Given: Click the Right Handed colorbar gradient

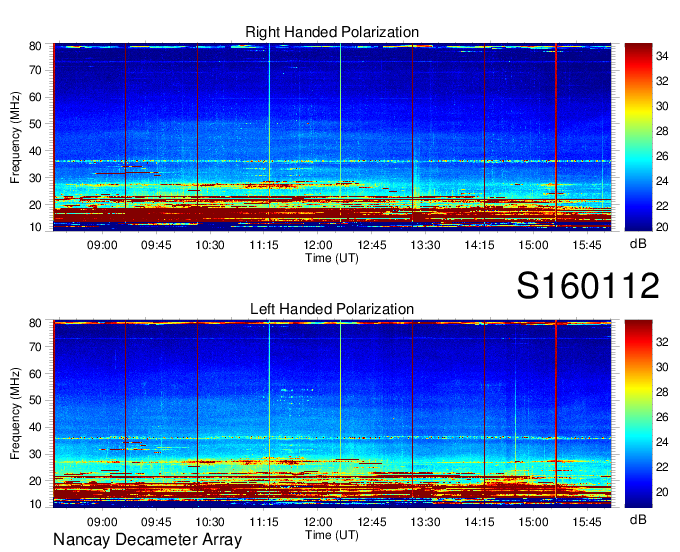Looking at the screenshot, I should [x=638, y=137].
